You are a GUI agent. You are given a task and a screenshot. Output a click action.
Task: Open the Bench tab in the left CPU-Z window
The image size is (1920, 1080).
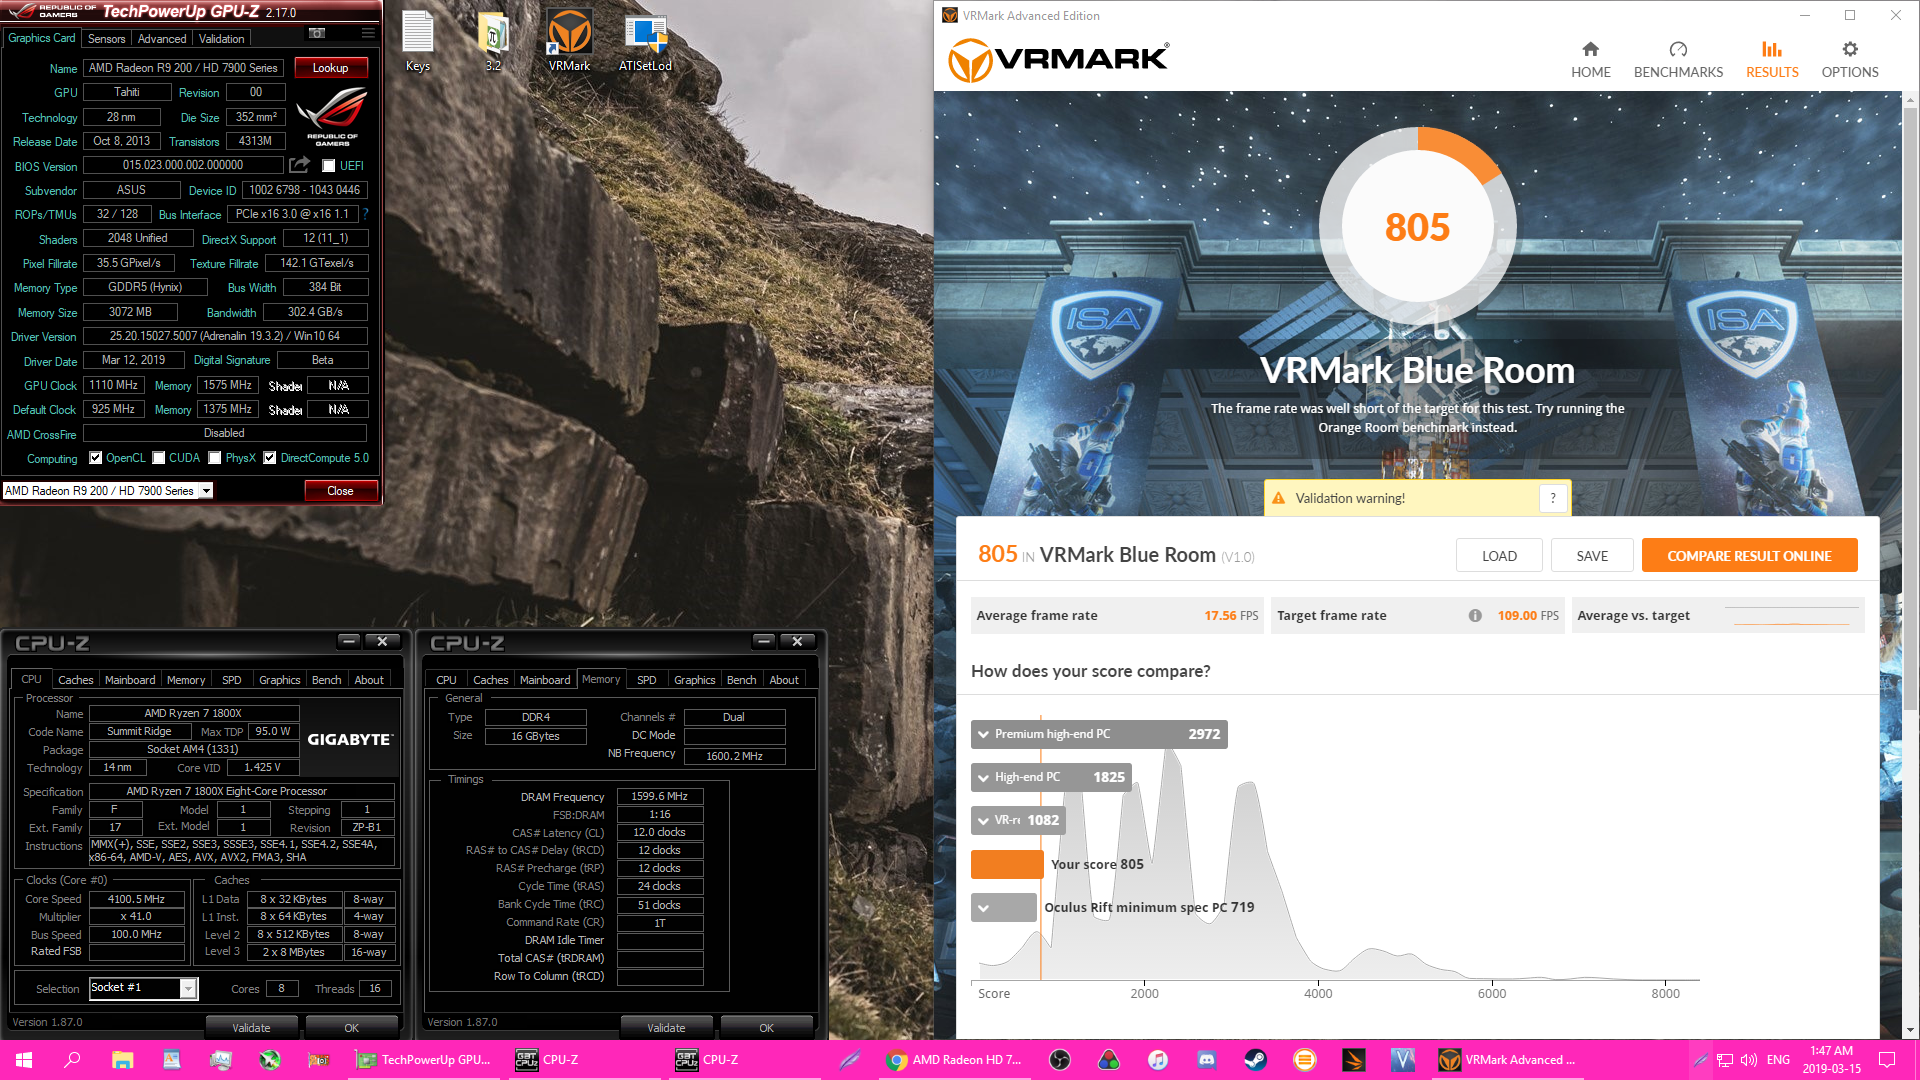click(x=327, y=679)
